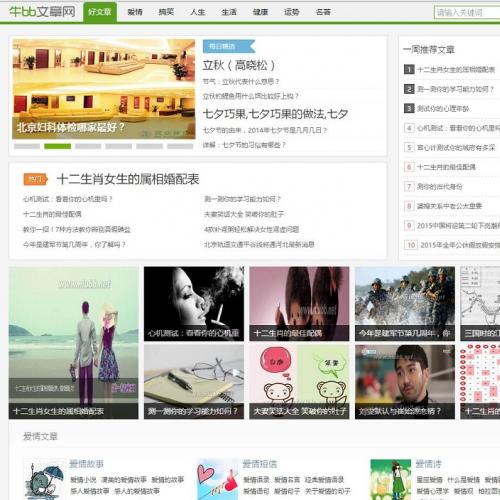Click the 爱情诗 green girl illustration icon

(391, 480)
